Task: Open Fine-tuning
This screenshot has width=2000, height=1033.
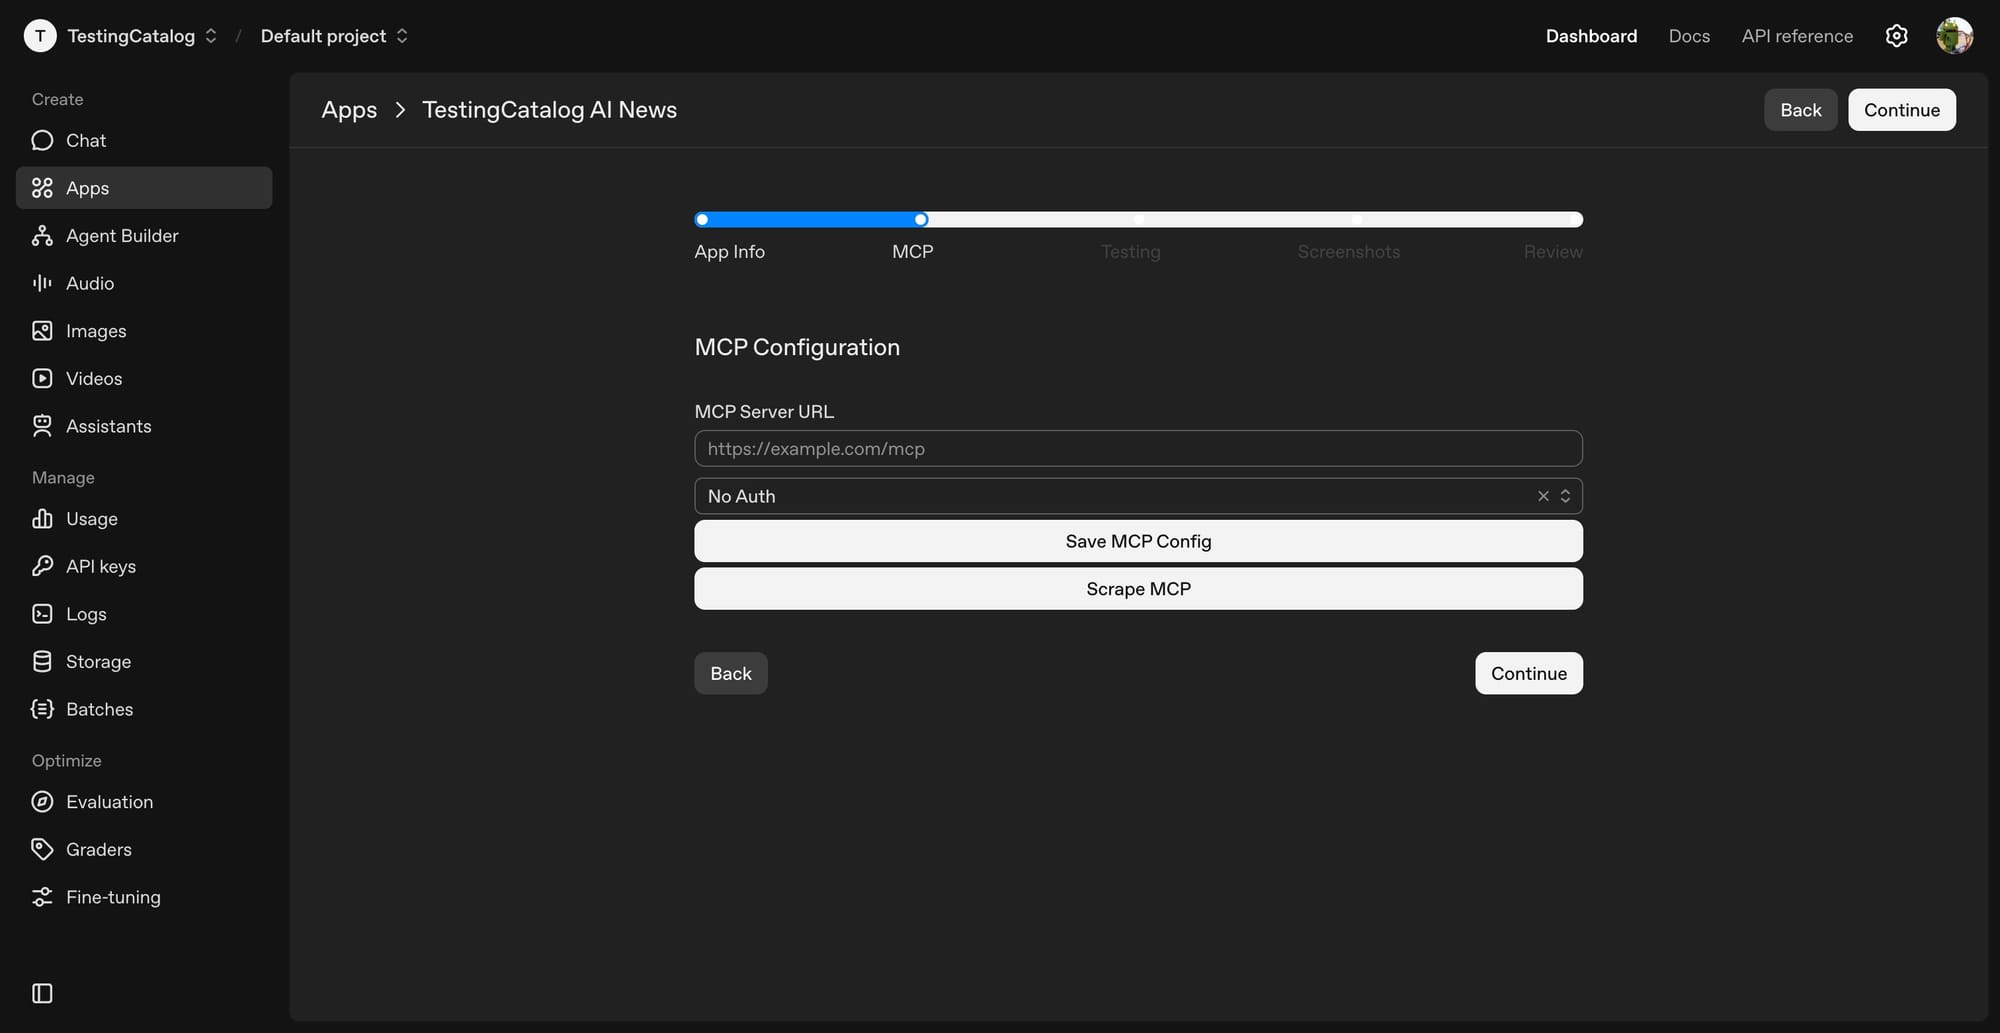Action: point(113,896)
